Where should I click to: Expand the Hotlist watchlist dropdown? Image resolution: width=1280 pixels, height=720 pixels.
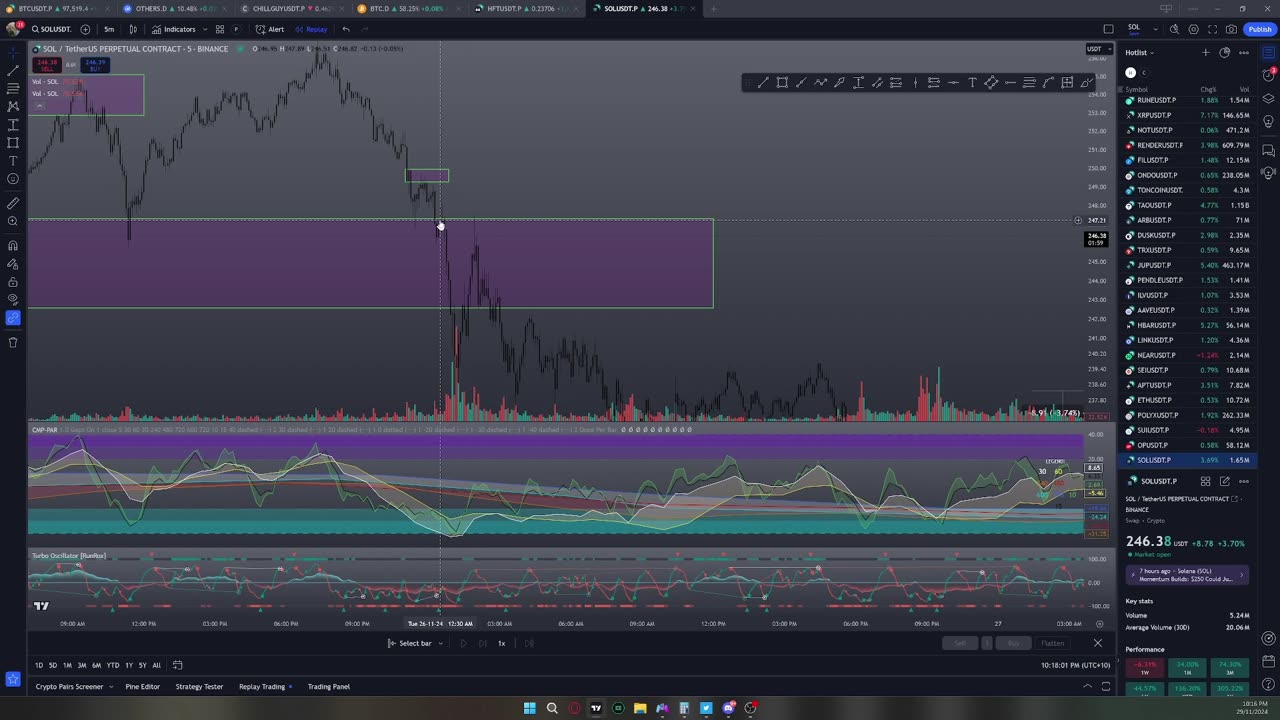(1139, 52)
